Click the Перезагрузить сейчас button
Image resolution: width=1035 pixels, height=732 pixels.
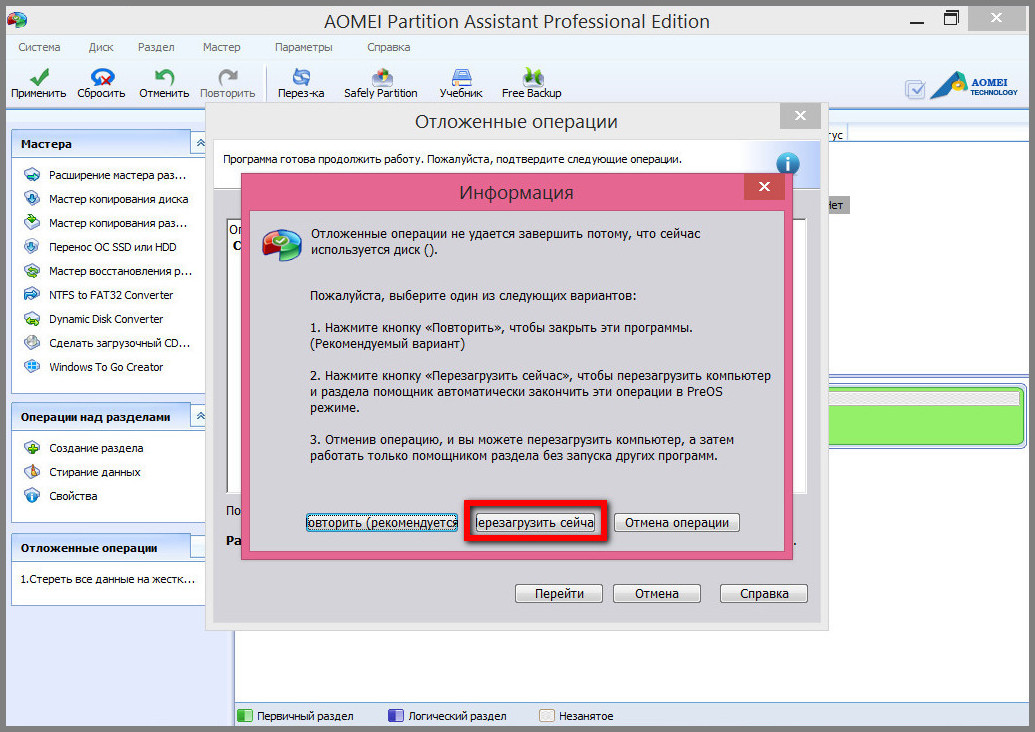point(535,523)
